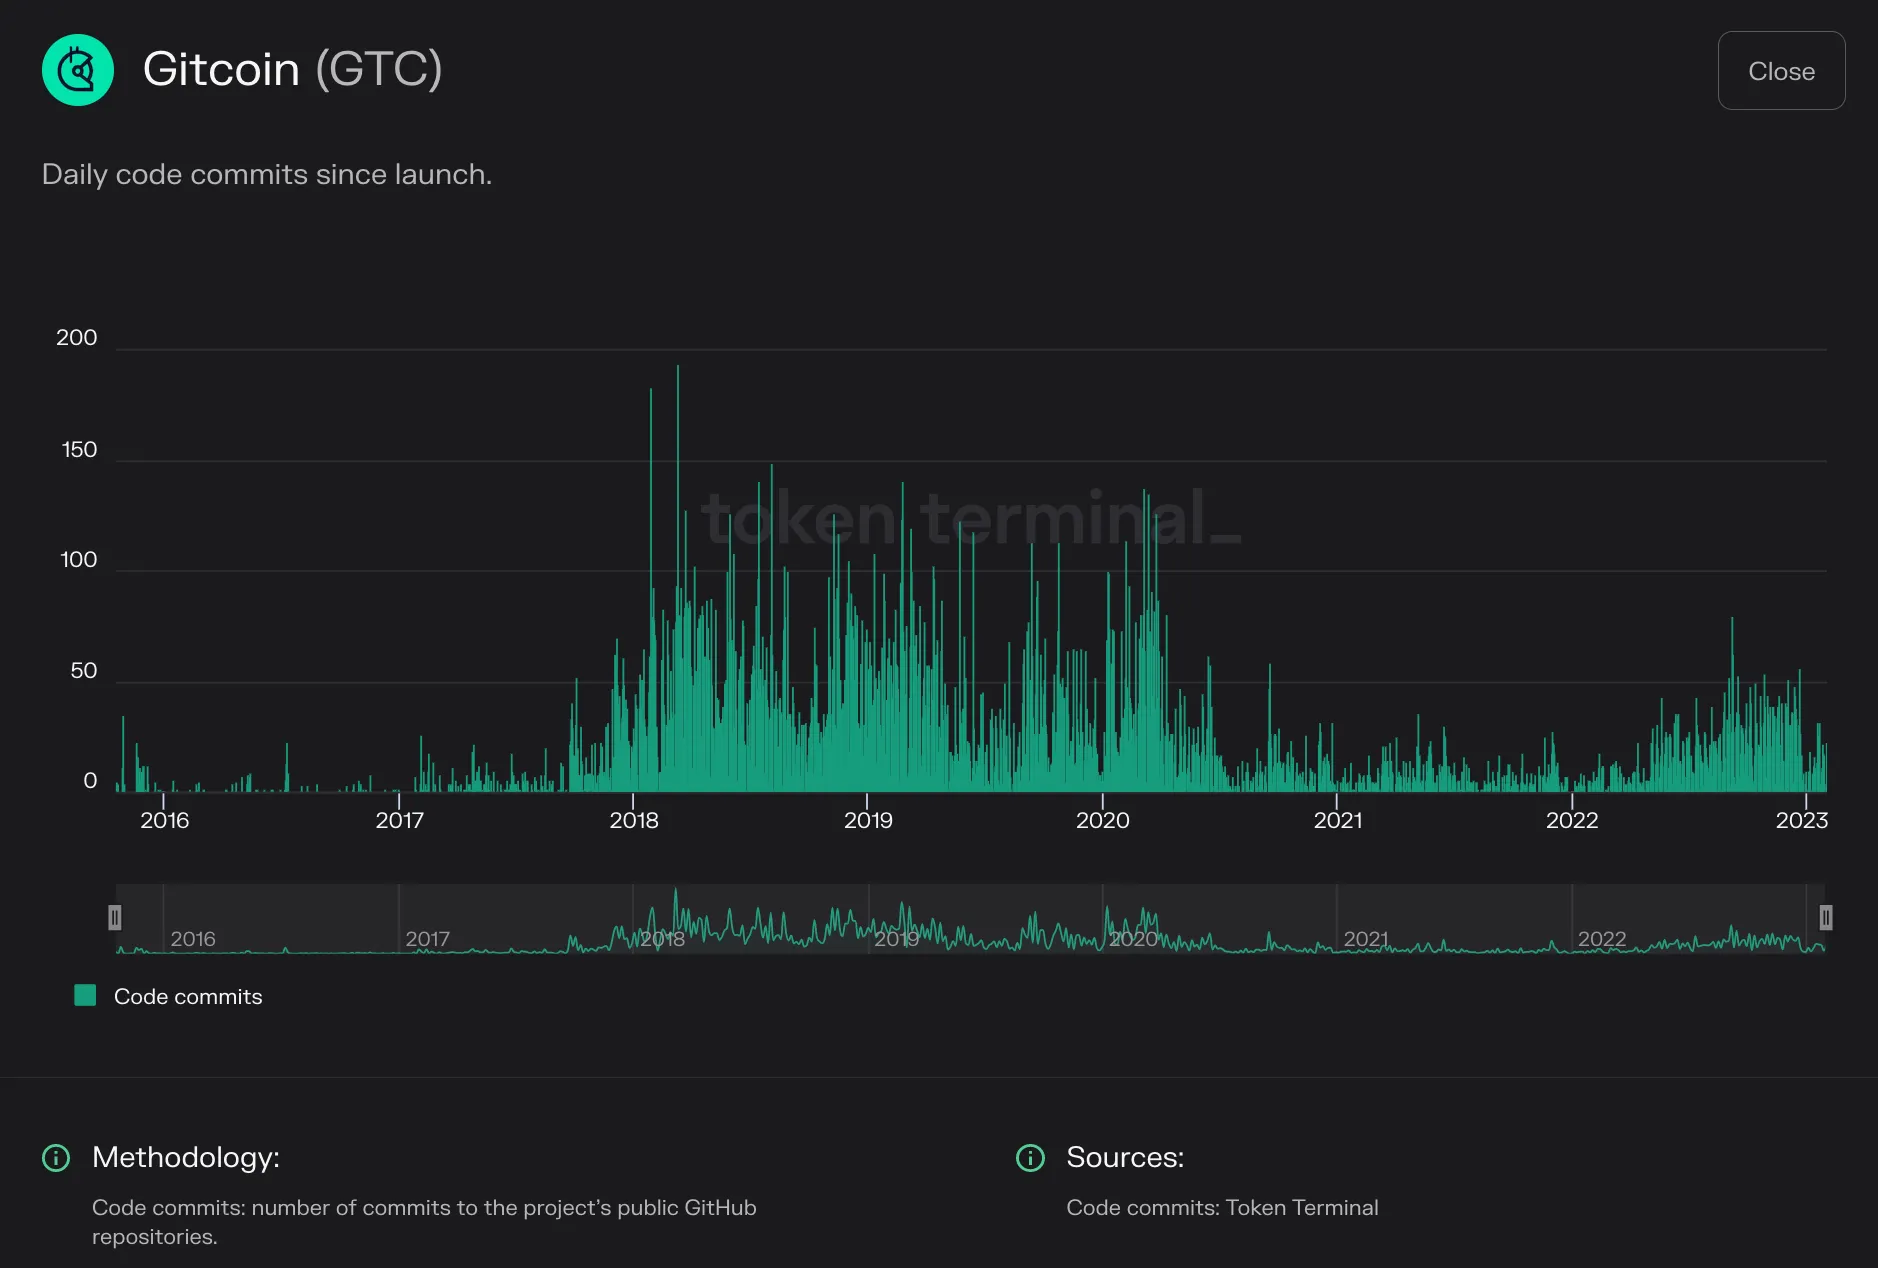Viewport: 1878px width, 1268px height.
Task: Click 2018 in the range navigator
Action: (662, 939)
